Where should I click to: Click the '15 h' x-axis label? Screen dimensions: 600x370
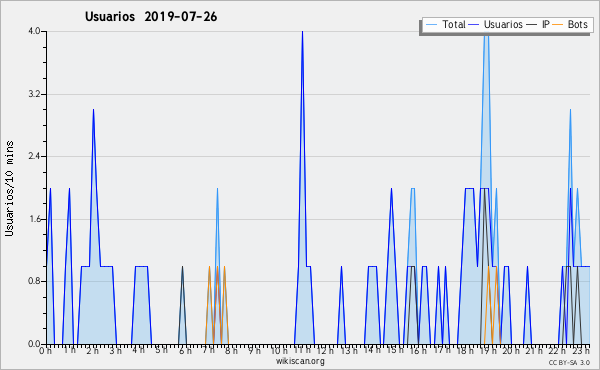click(x=395, y=350)
